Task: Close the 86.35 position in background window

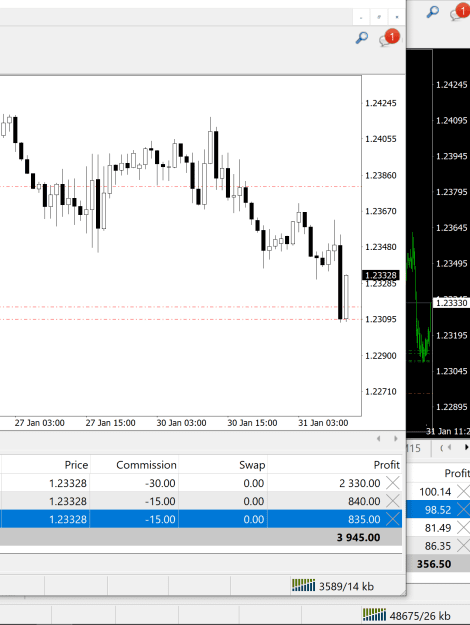Action: click(463, 546)
